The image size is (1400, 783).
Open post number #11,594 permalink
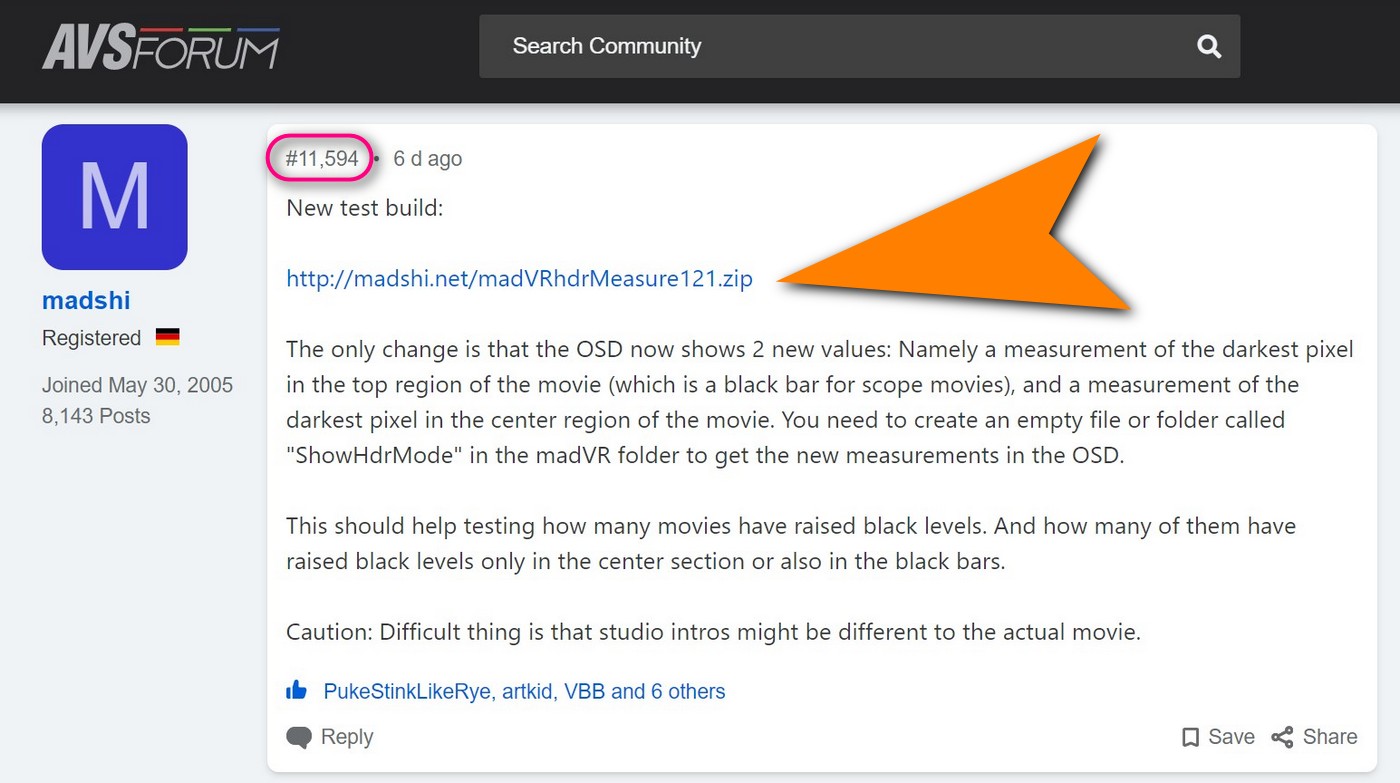321,159
